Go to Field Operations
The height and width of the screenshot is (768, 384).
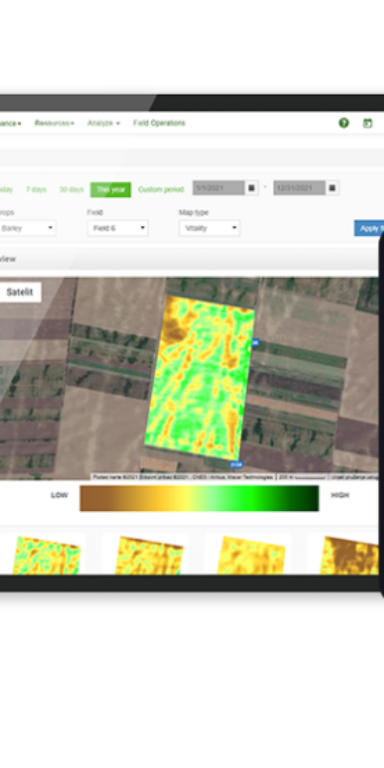point(159,123)
